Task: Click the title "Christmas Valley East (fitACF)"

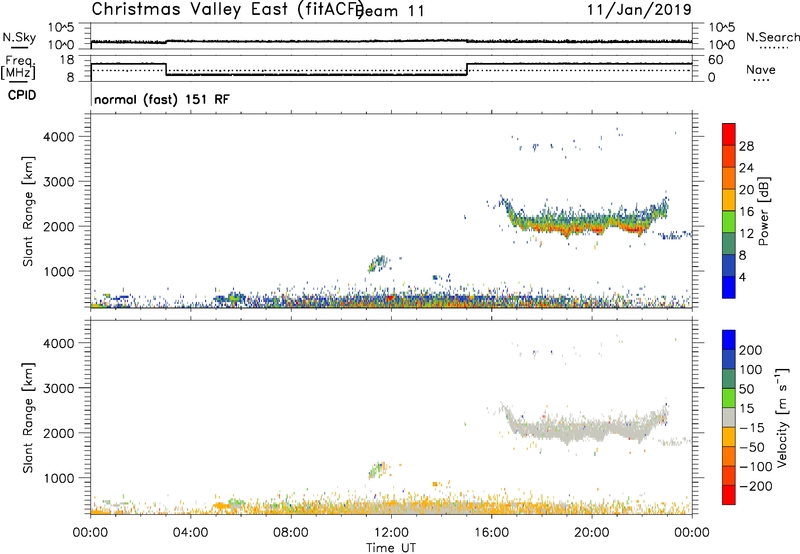Action: pyautogui.click(x=228, y=10)
